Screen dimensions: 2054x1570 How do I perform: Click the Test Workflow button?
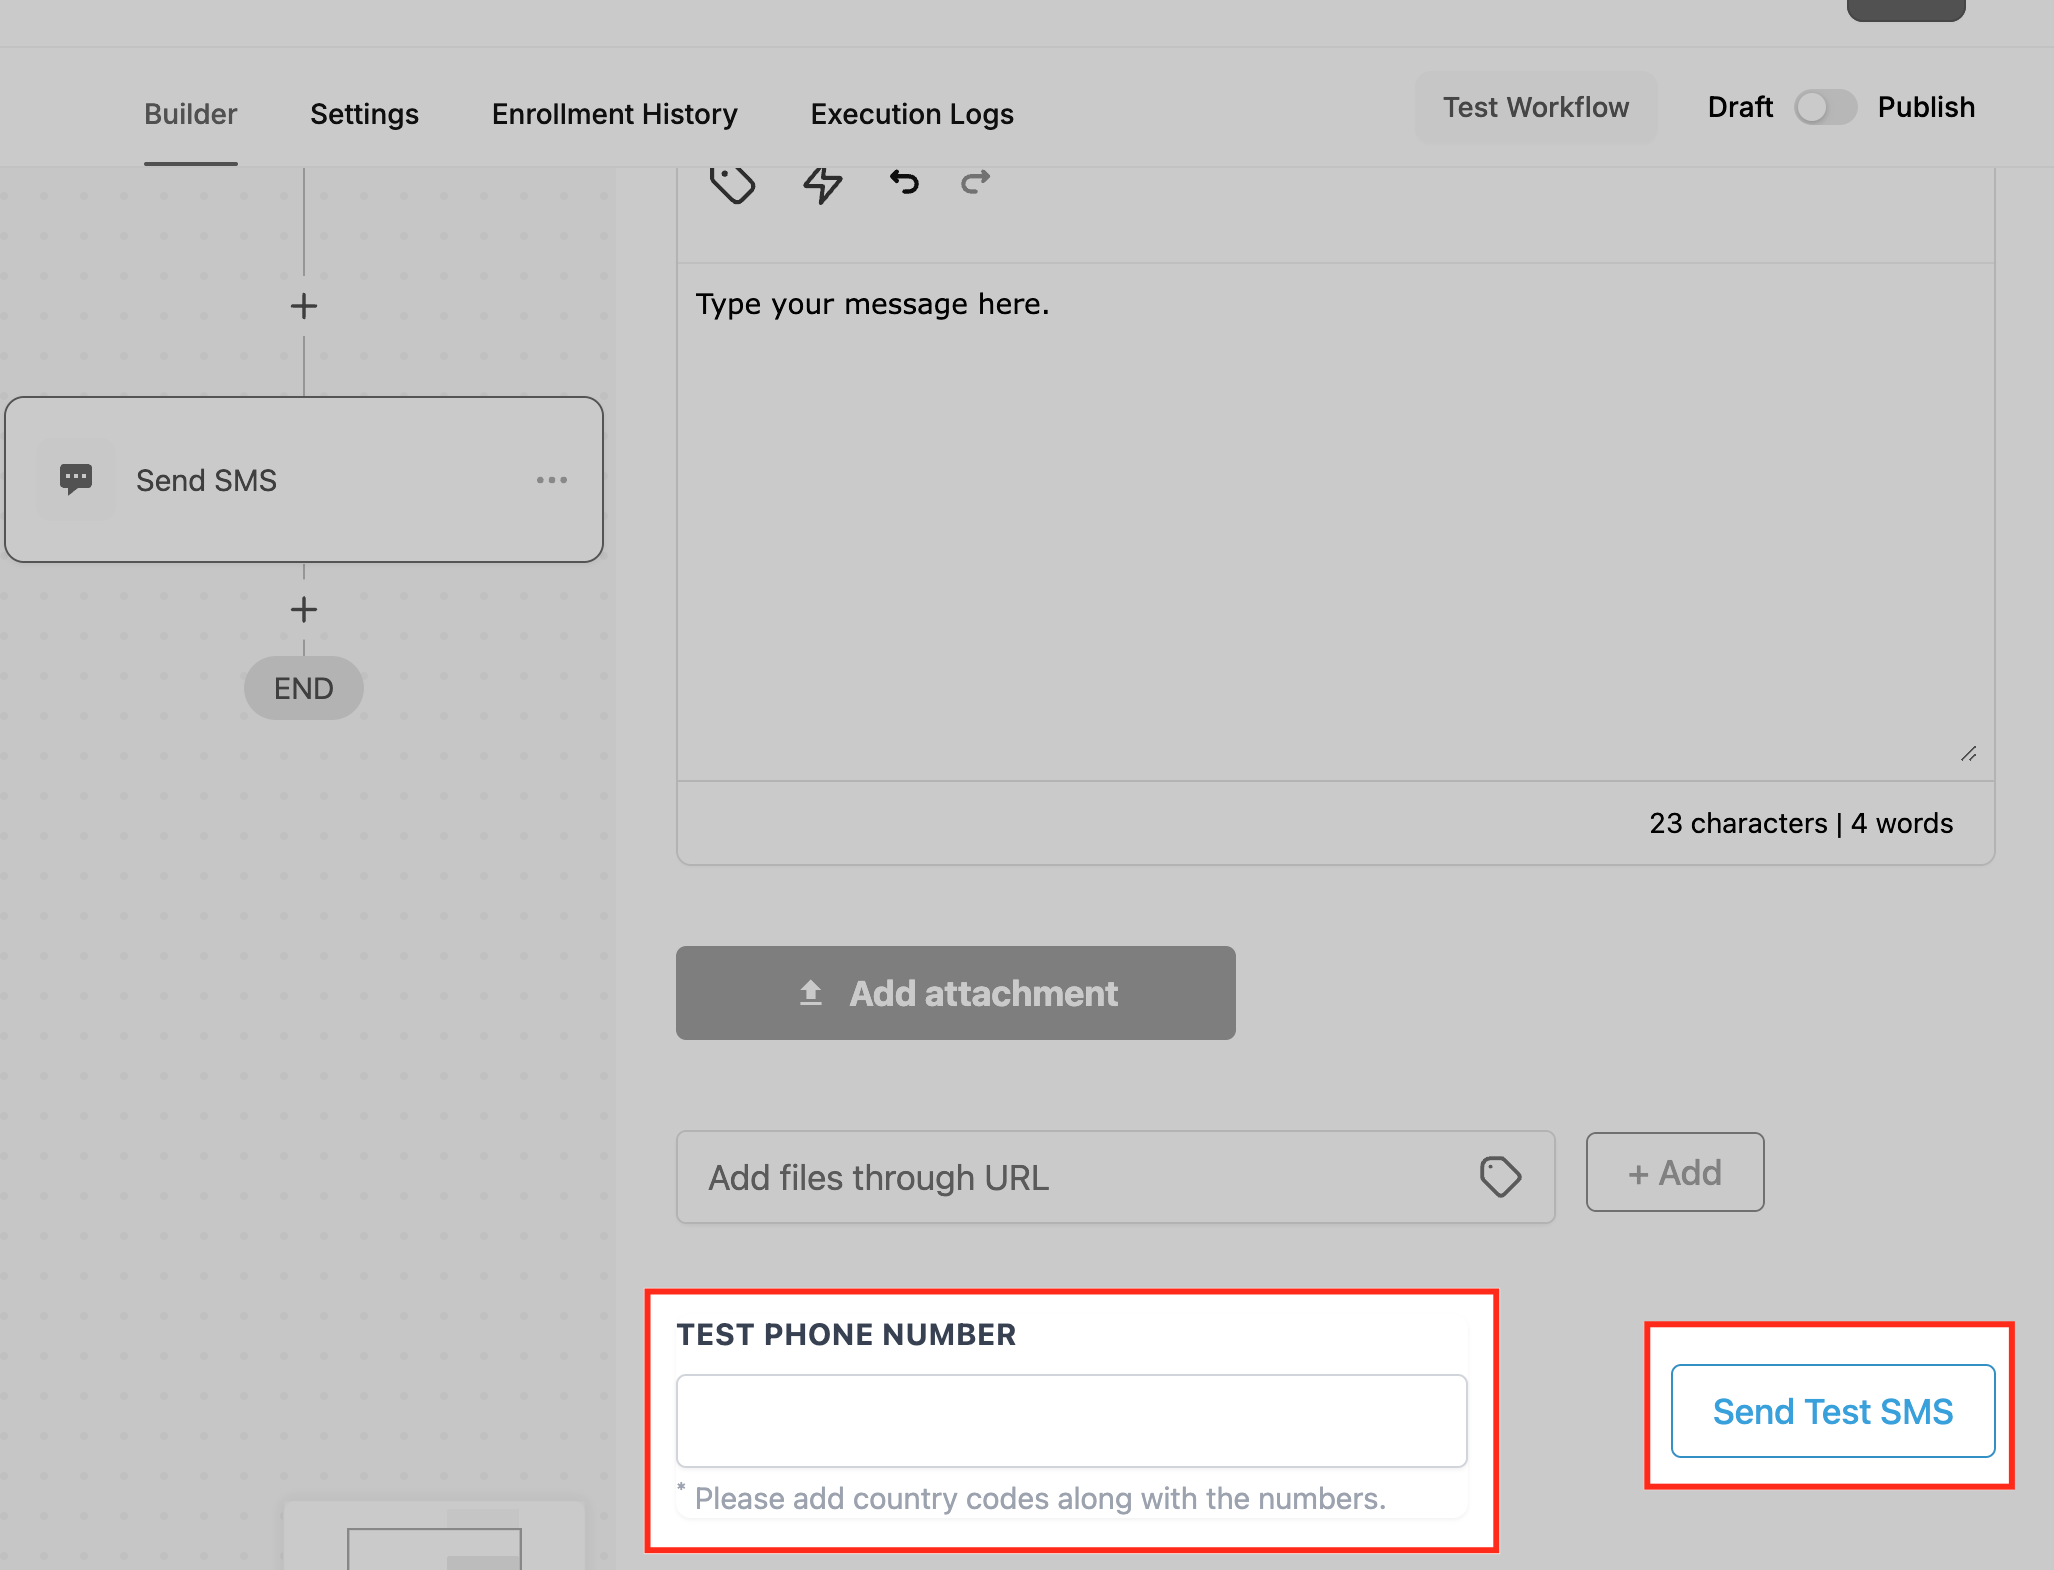pos(1535,107)
